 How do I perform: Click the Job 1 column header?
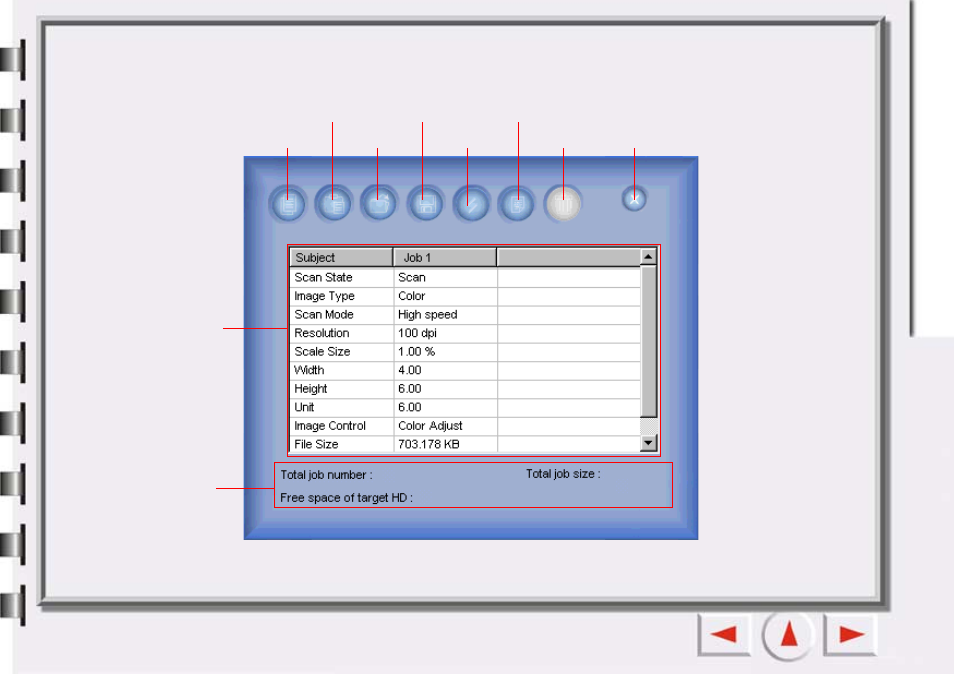click(445, 257)
